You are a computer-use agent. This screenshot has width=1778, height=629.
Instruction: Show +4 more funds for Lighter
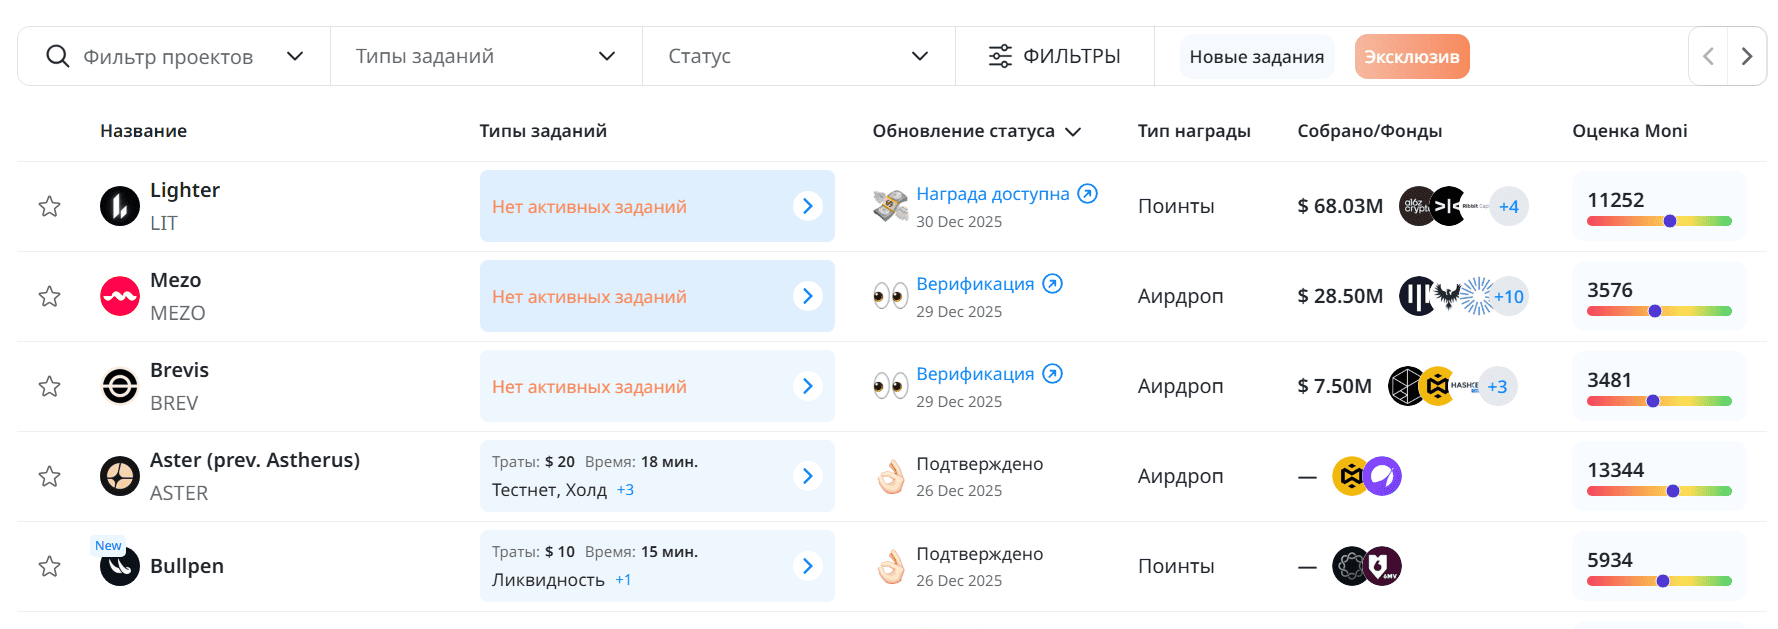point(1509,206)
